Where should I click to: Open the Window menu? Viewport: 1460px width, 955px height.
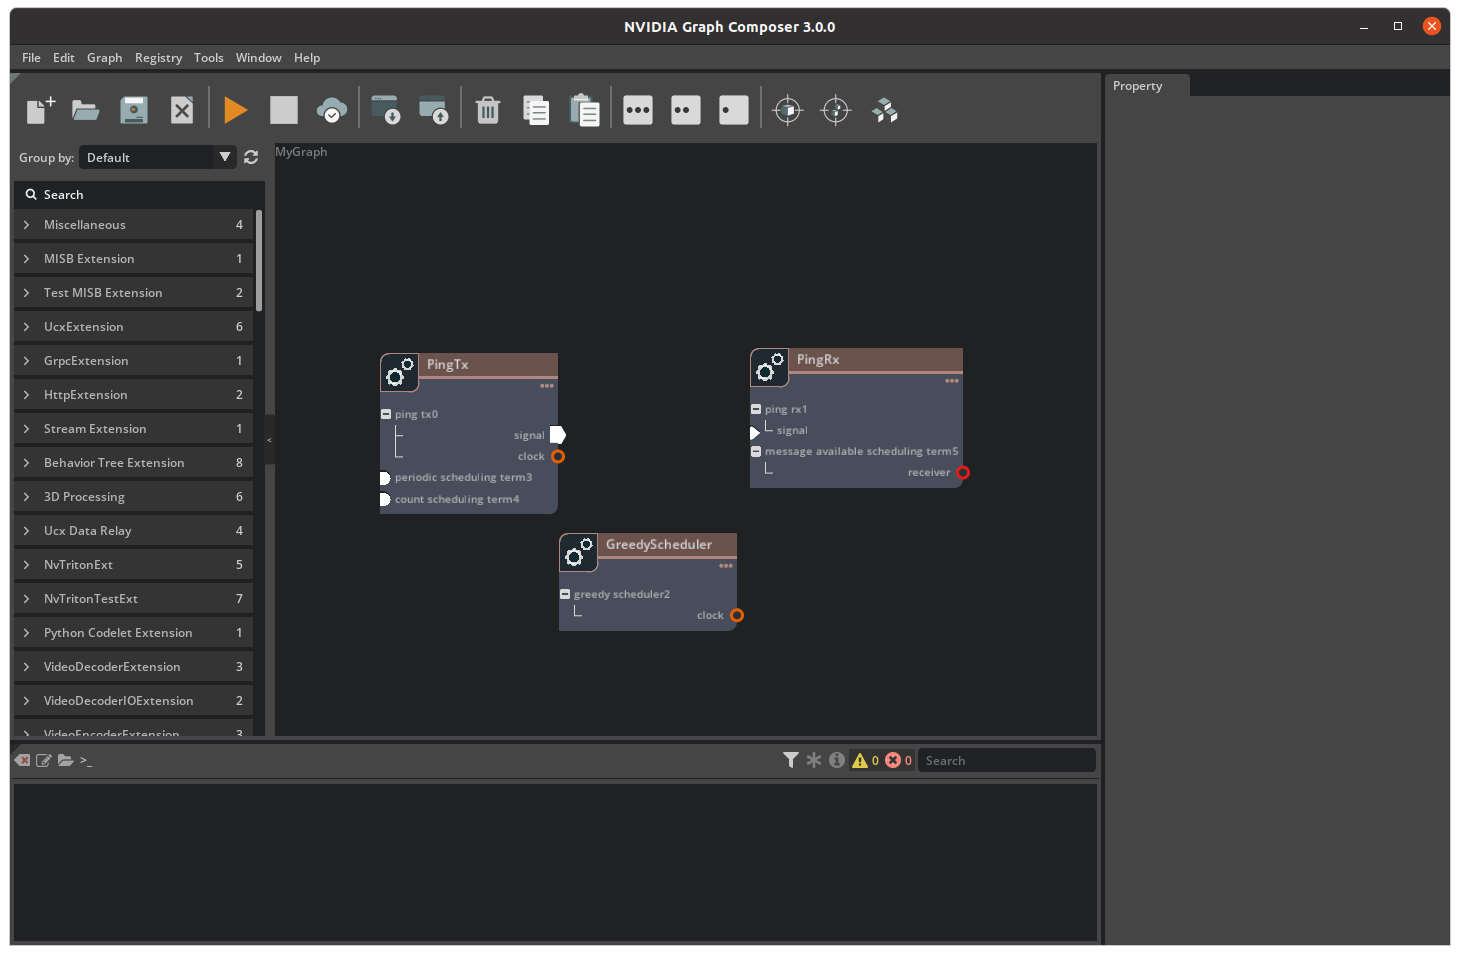click(259, 58)
